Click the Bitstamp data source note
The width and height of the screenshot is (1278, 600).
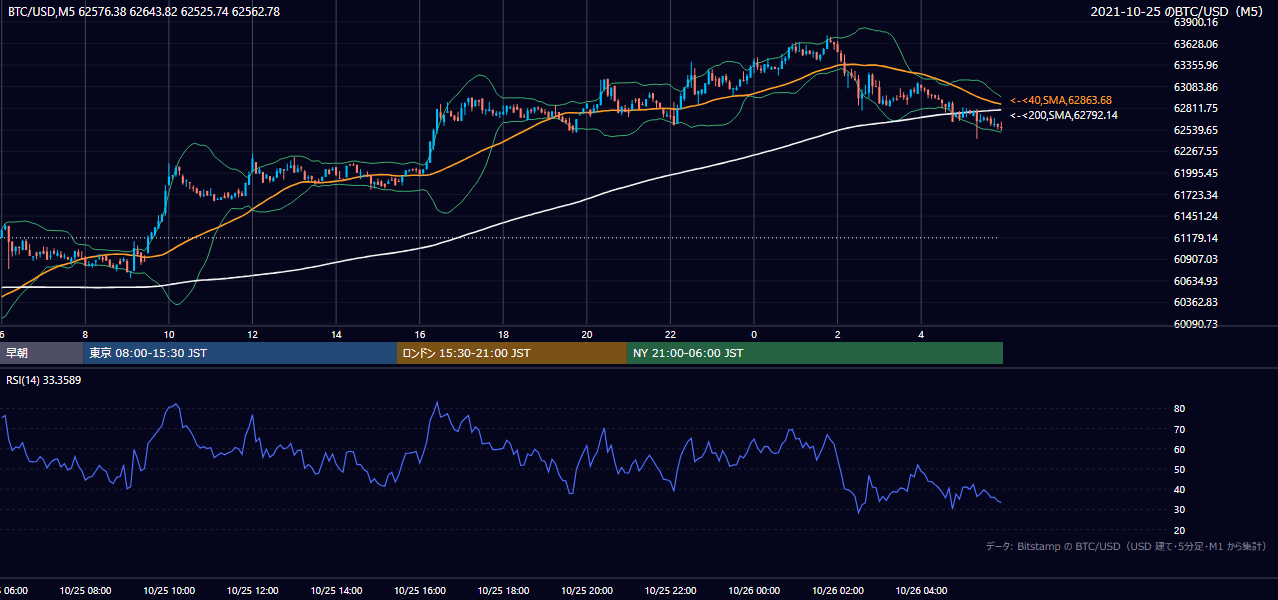coord(1126,547)
